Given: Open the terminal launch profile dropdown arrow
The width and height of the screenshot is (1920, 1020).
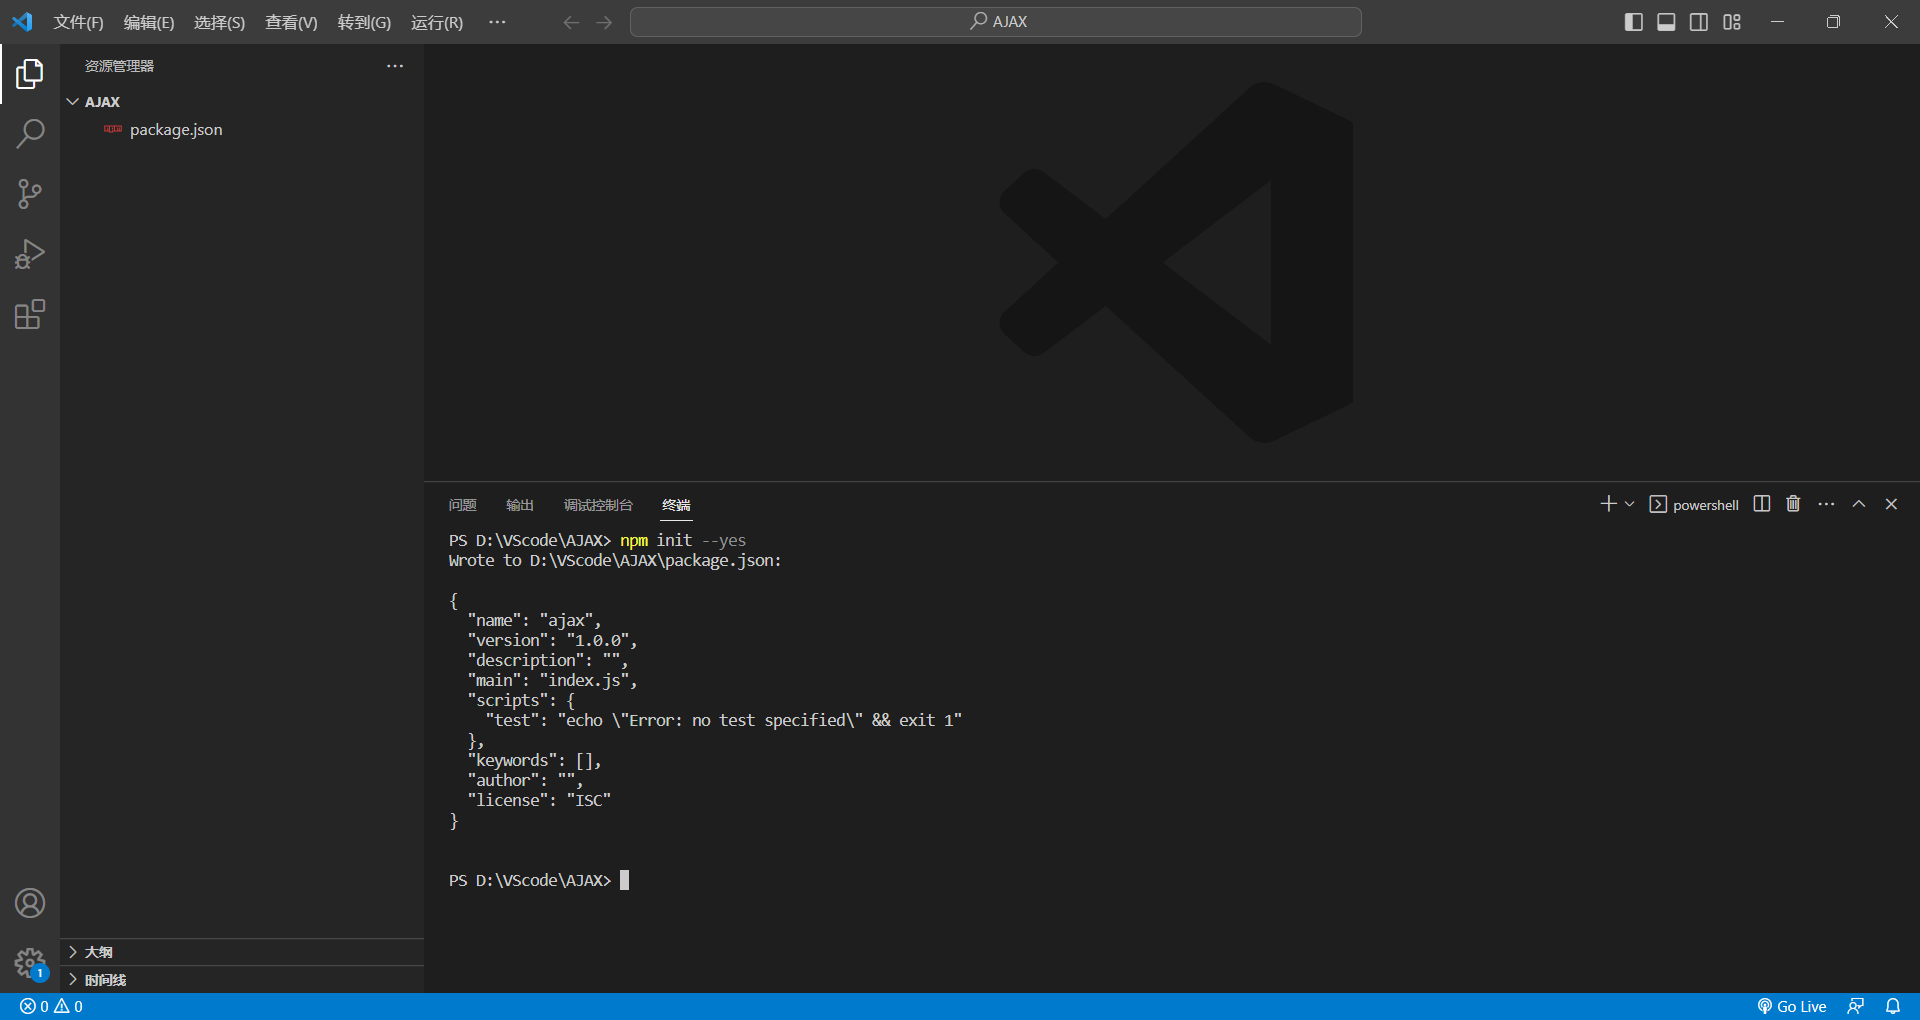Looking at the screenshot, I should click(x=1629, y=504).
